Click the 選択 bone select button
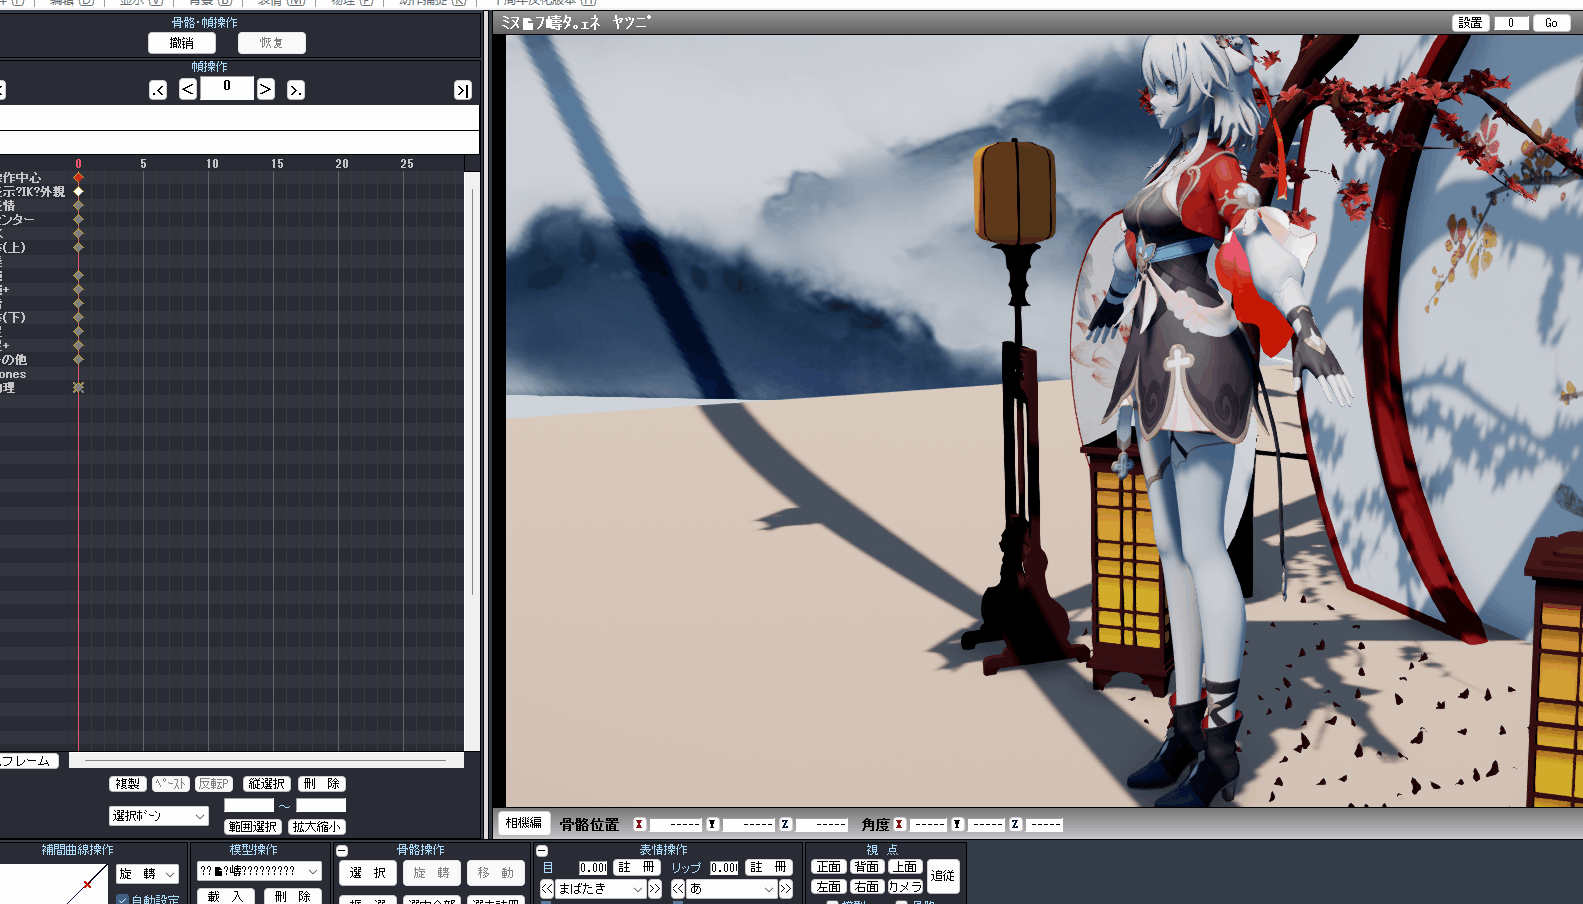The height and width of the screenshot is (904, 1583). (368, 873)
